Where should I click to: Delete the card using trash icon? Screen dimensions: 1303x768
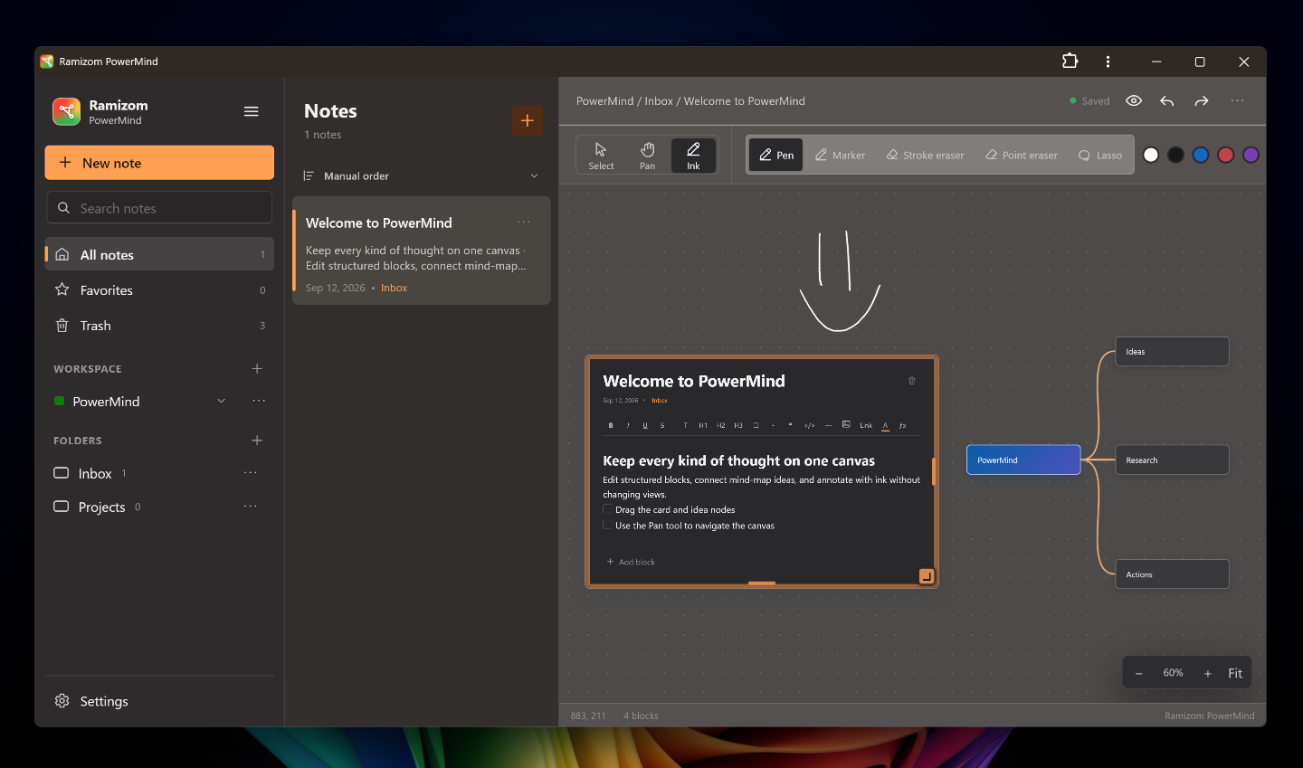point(911,381)
